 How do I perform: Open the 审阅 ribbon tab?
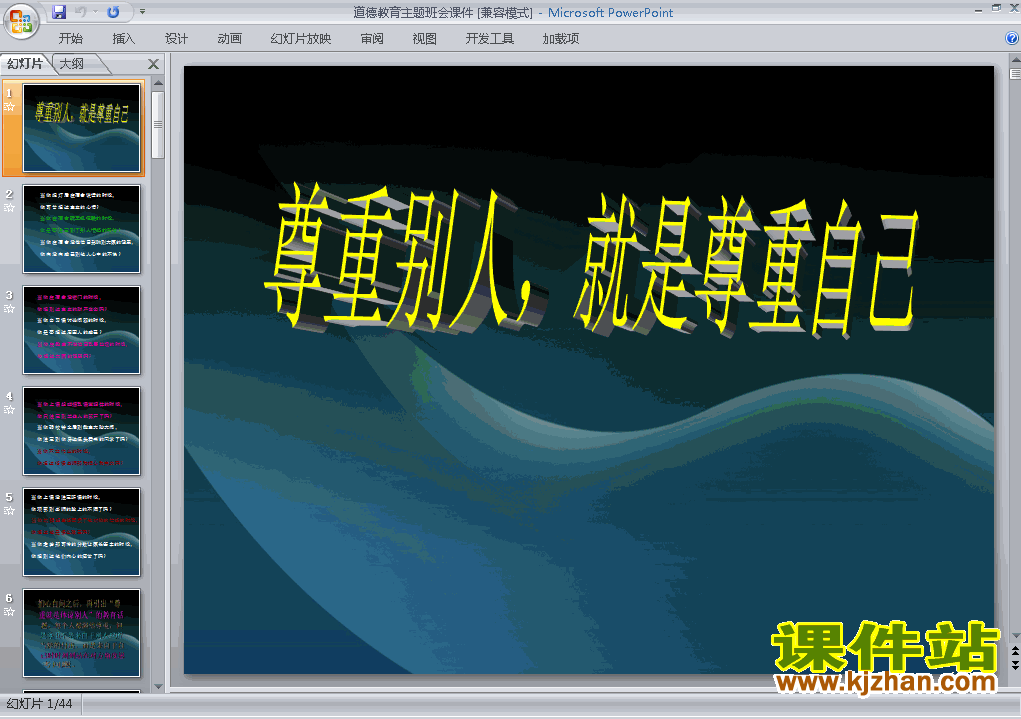(x=372, y=38)
